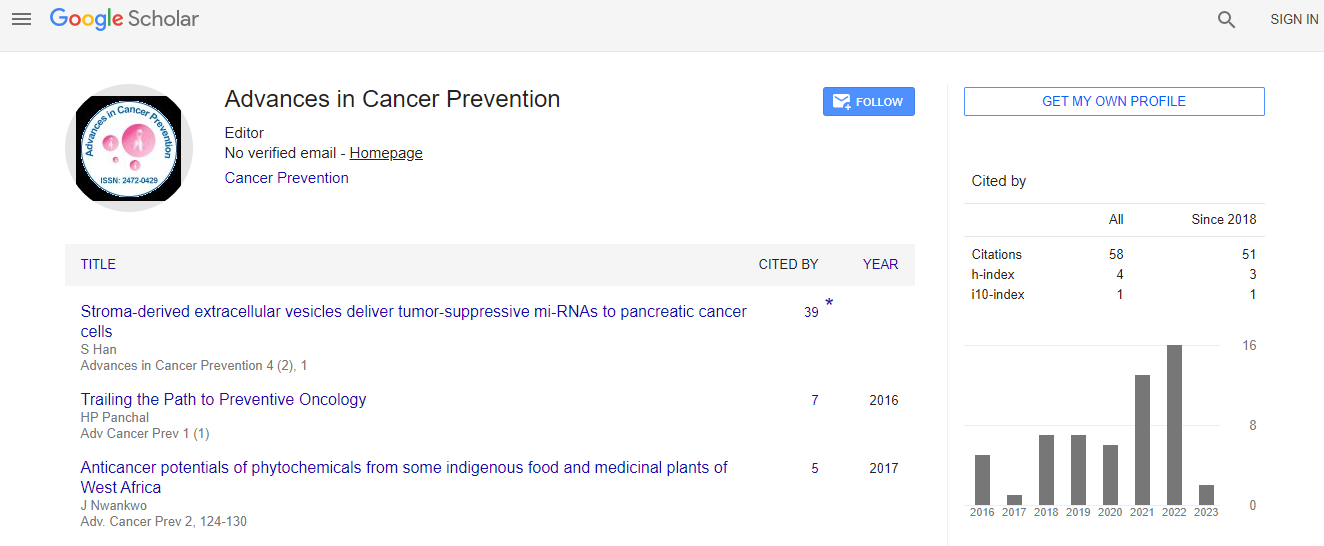Sort articles by the Title column header
The width and height of the screenshot is (1324, 546).
98,265
